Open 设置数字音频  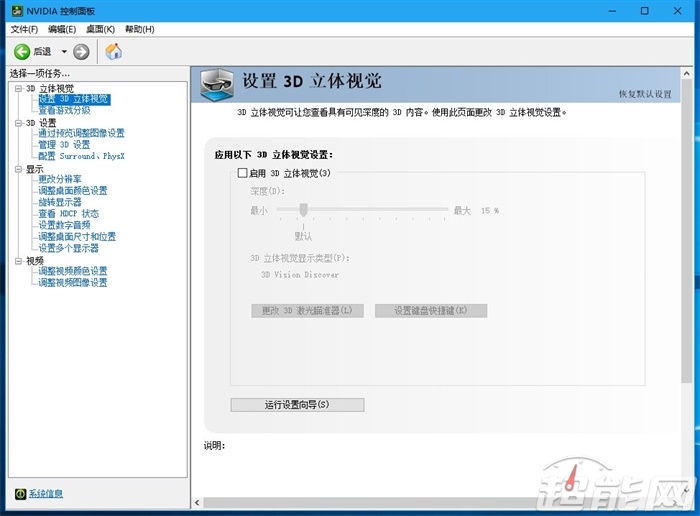64,225
